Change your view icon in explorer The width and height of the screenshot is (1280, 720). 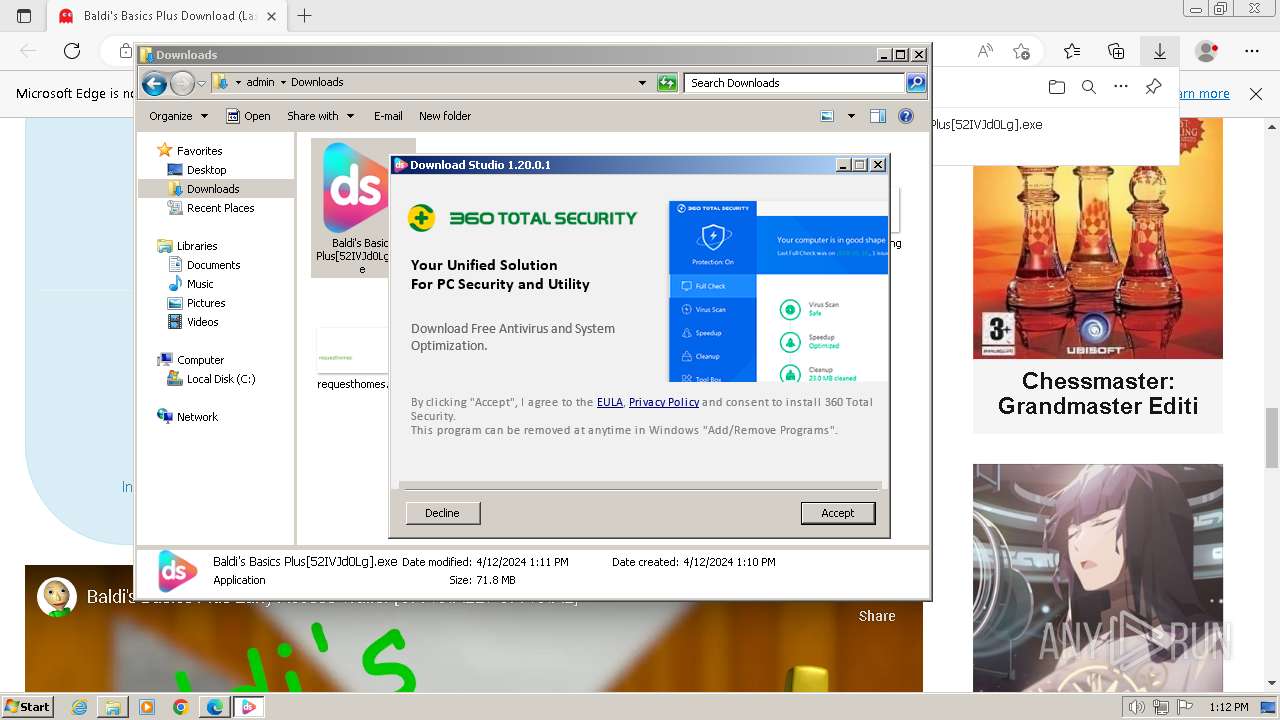tap(827, 116)
